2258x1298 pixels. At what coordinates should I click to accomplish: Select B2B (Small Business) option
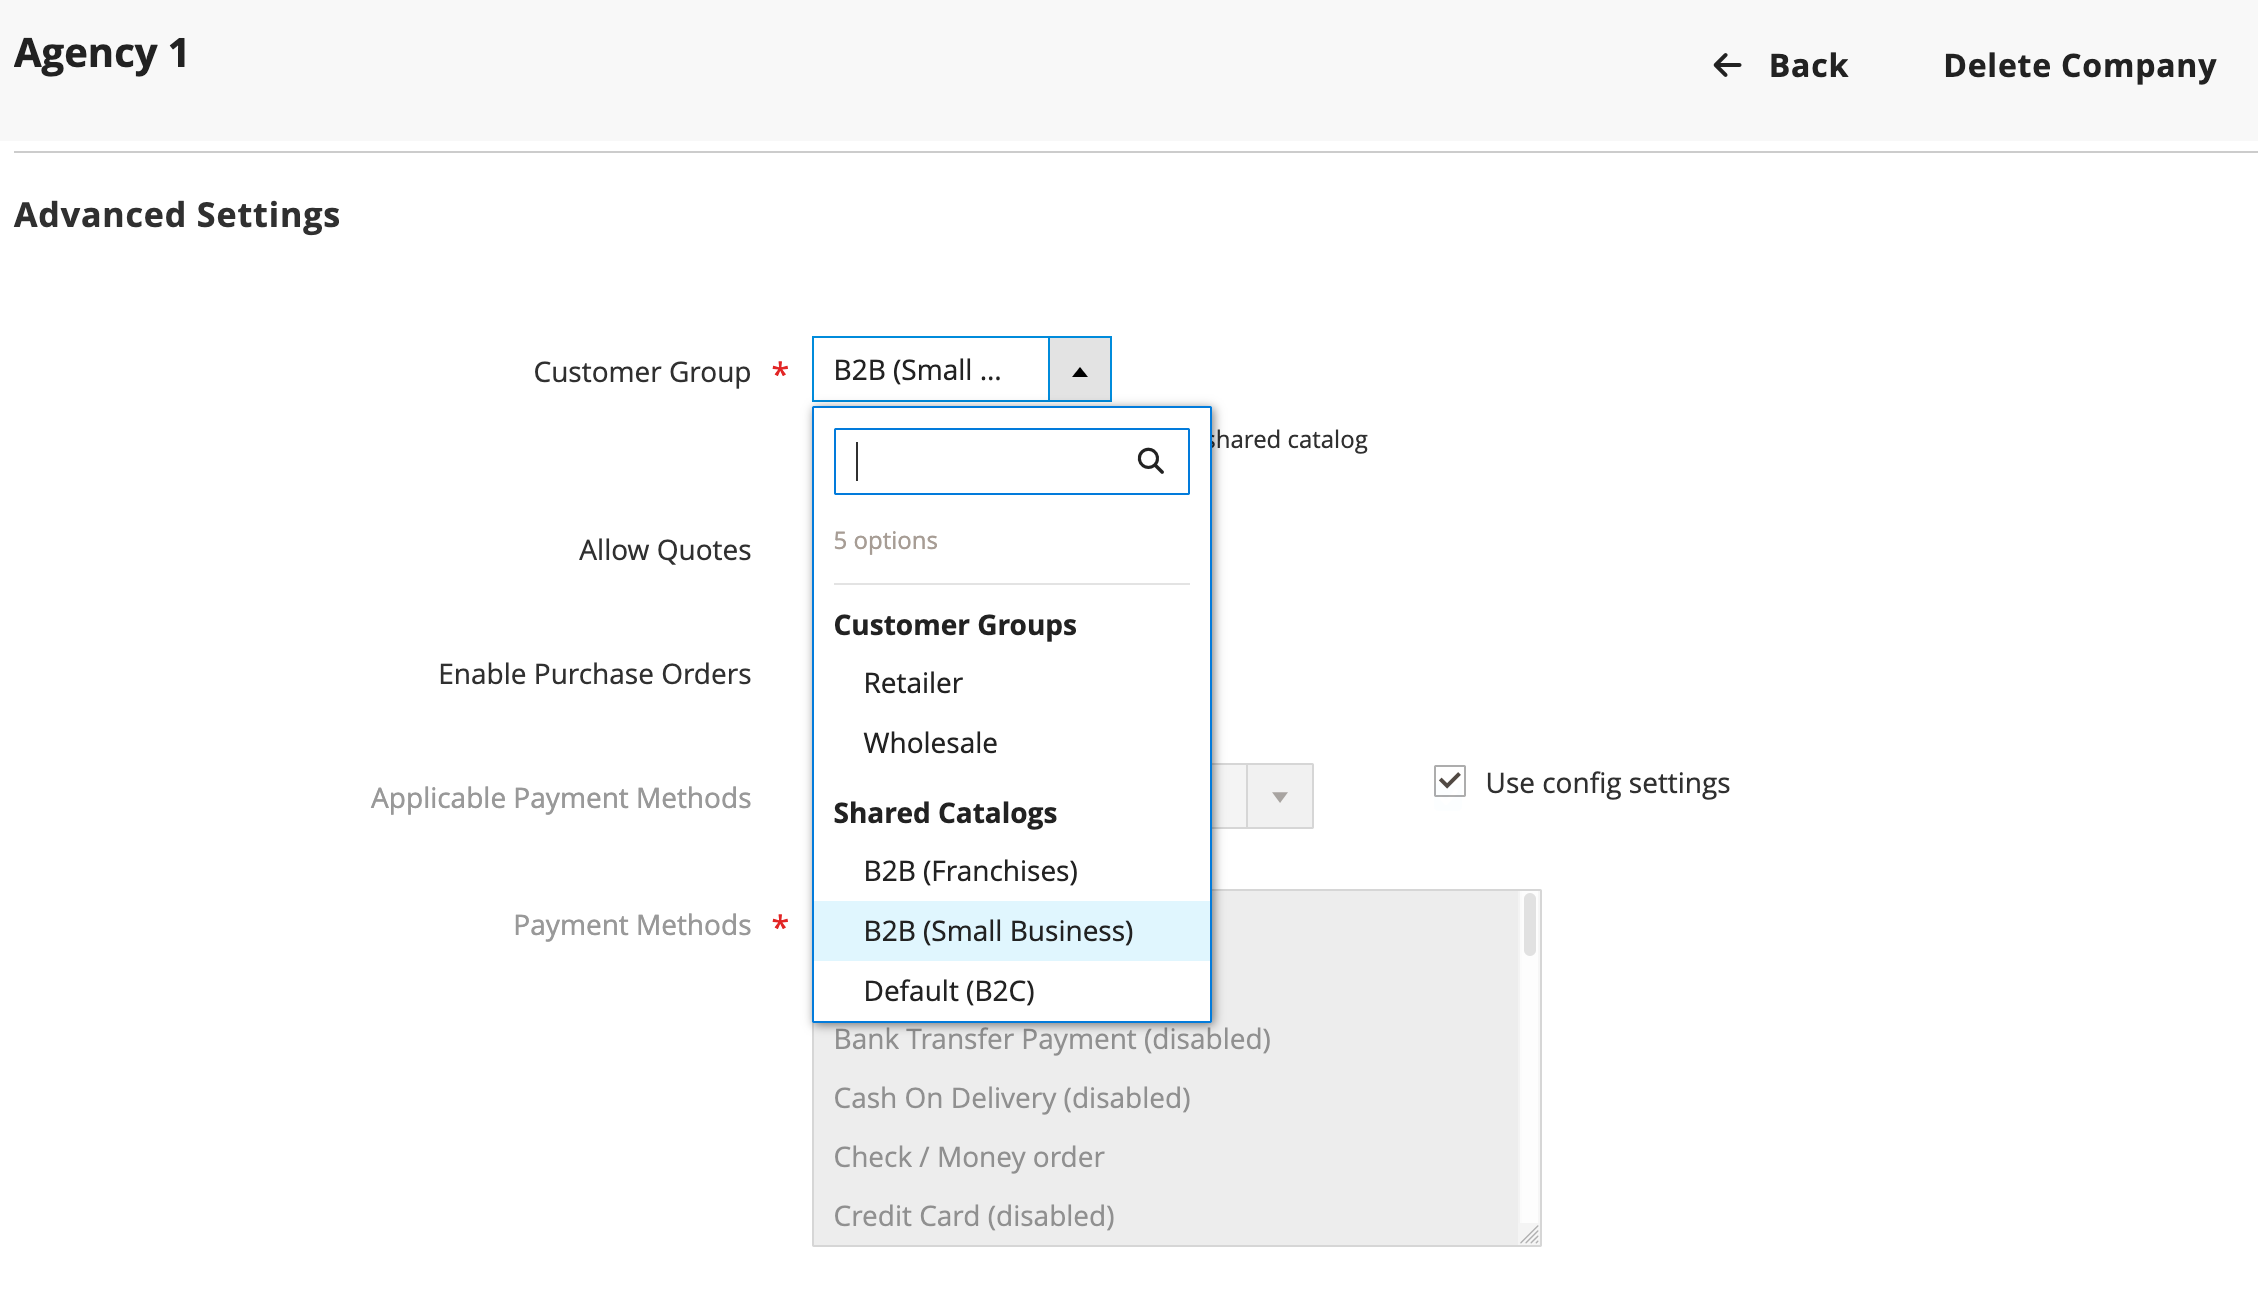coord(998,930)
